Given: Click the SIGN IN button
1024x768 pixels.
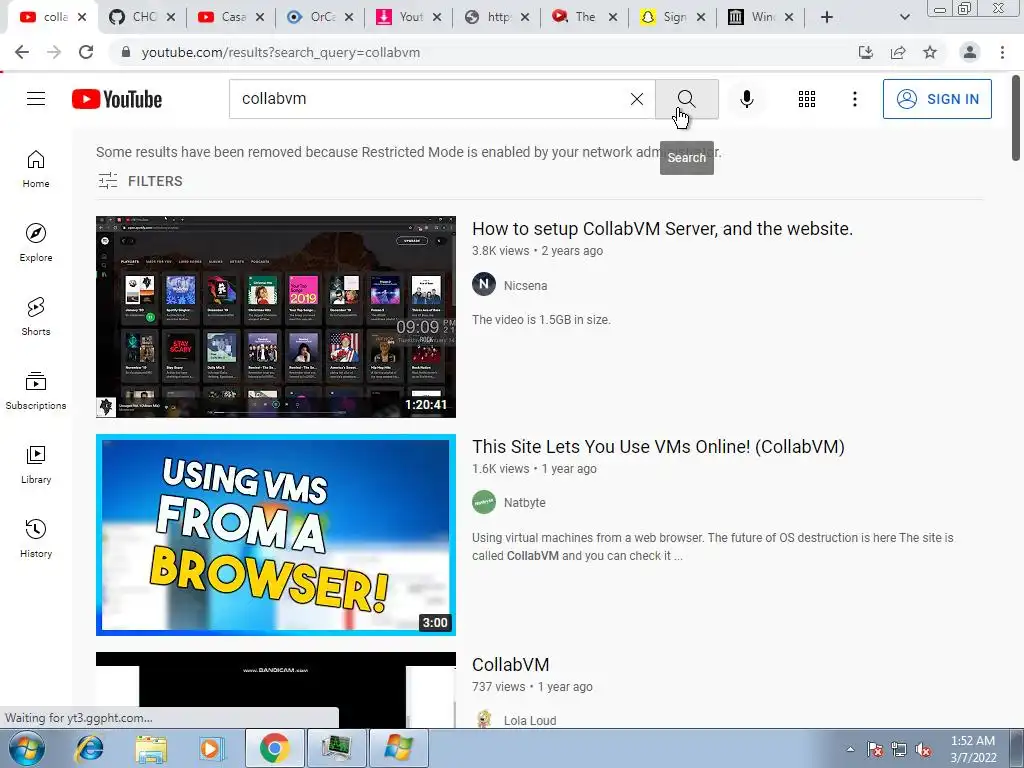Looking at the screenshot, I should coord(937,99).
